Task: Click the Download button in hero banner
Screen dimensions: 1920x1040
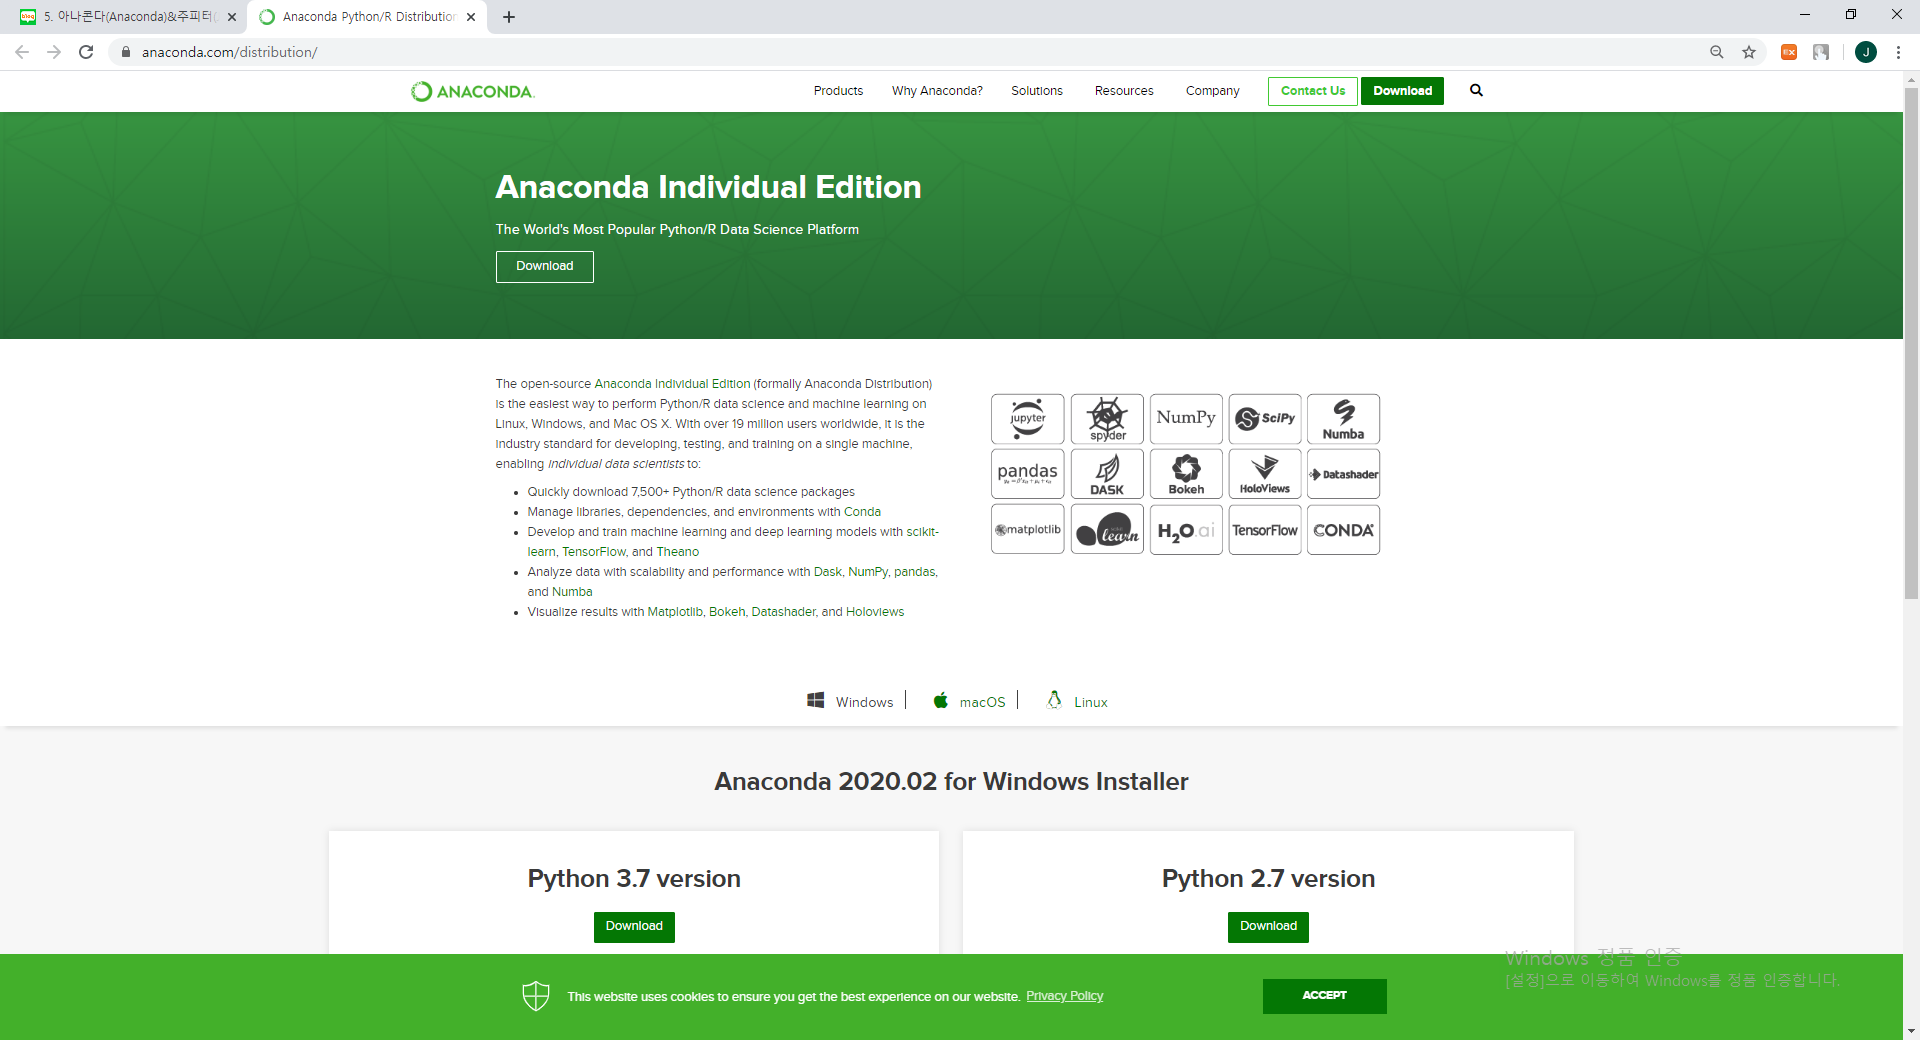Action: [545, 266]
